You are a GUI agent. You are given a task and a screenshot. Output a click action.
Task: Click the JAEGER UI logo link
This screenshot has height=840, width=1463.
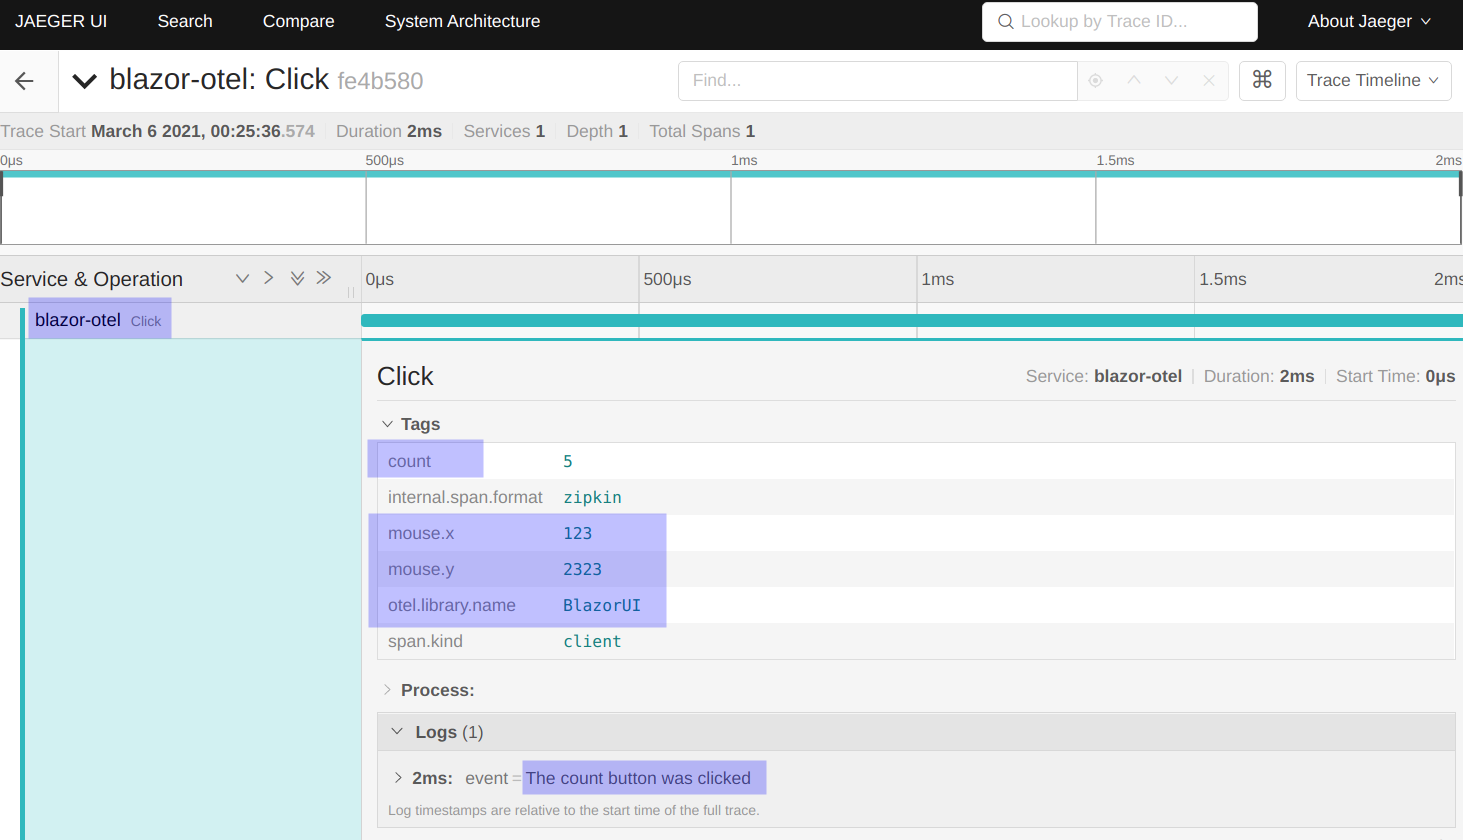point(61,21)
